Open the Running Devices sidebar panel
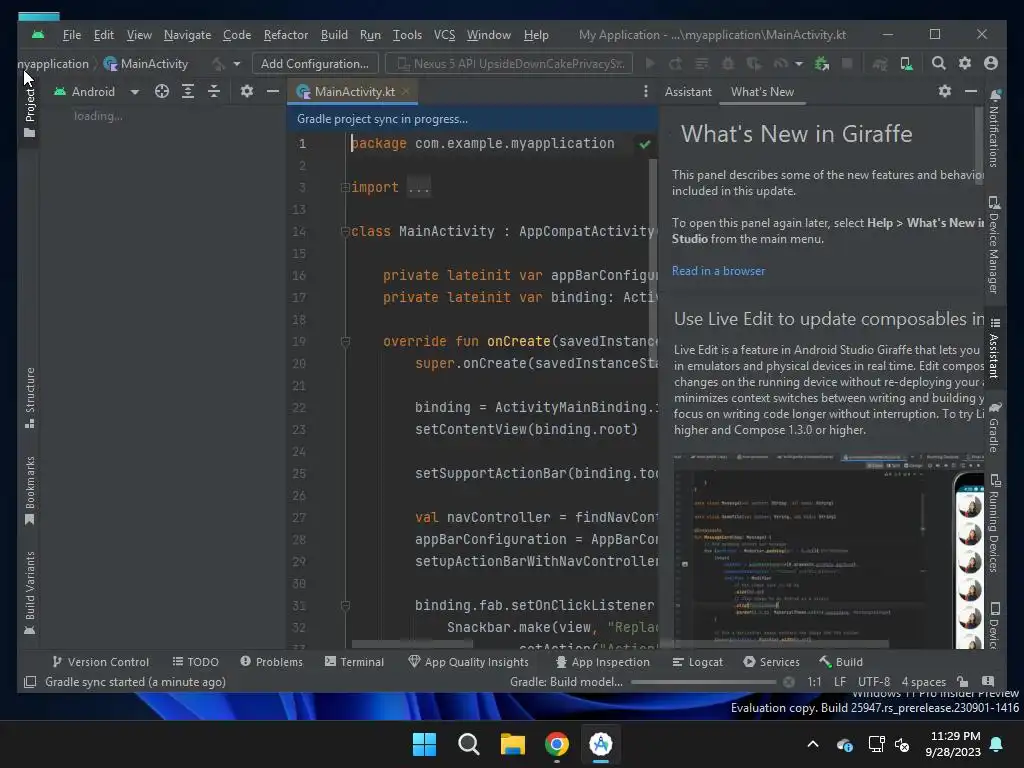Viewport: 1024px width, 768px height. point(994,524)
